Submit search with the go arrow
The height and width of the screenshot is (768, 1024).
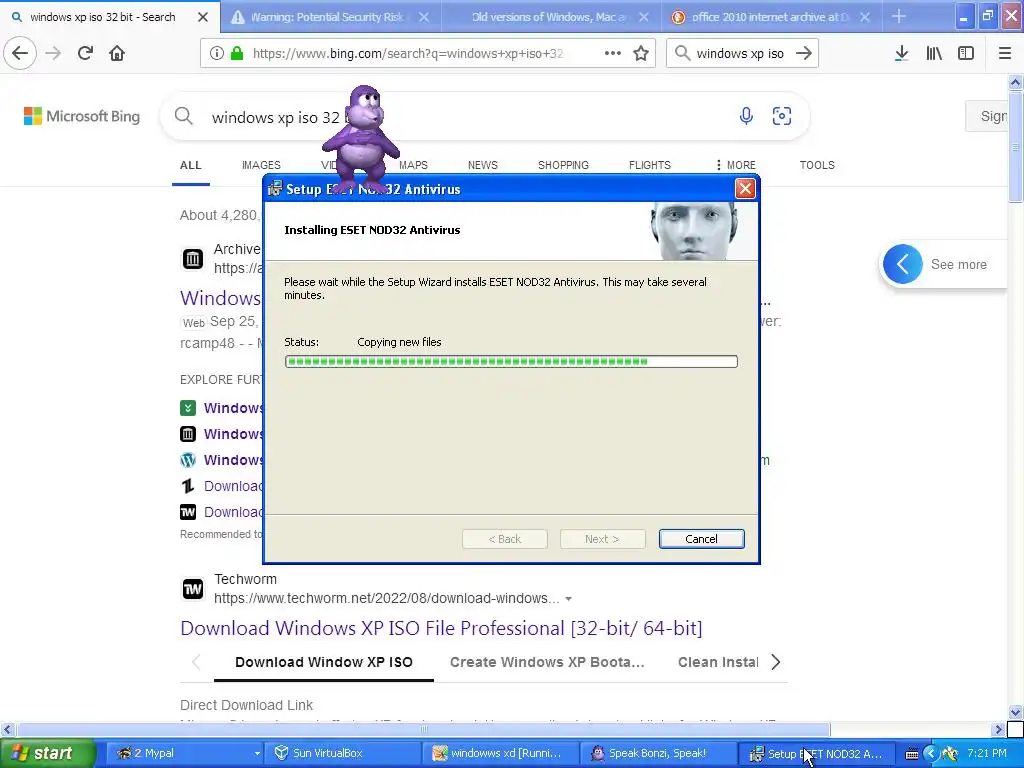click(x=804, y=53)
